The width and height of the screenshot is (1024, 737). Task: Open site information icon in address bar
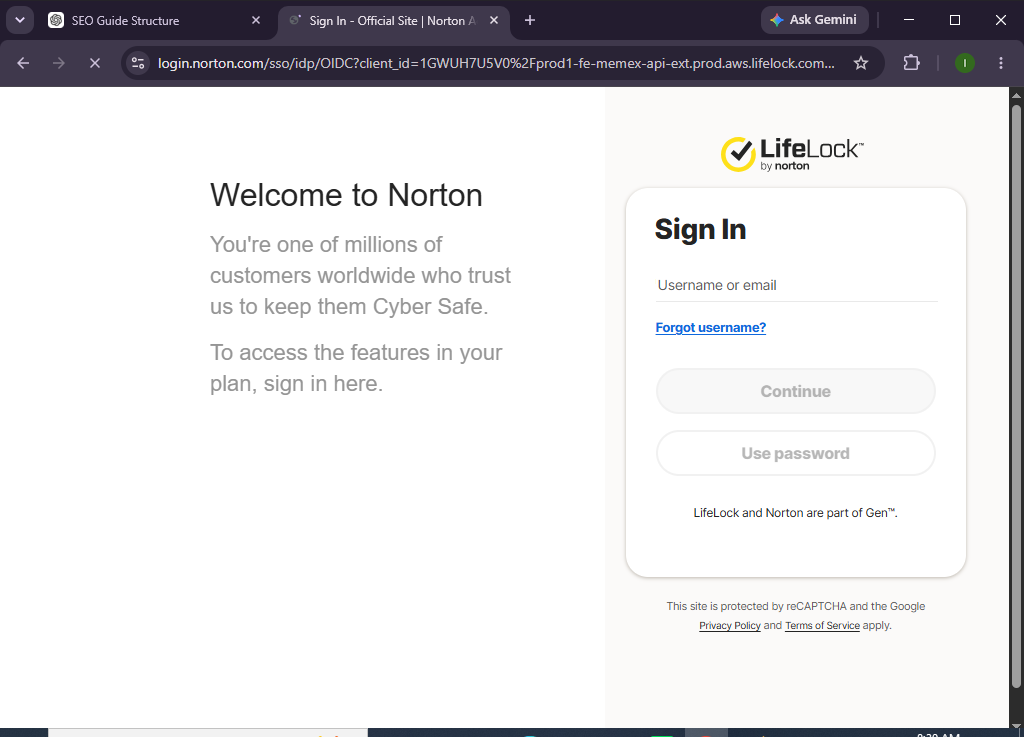[138, 63]
